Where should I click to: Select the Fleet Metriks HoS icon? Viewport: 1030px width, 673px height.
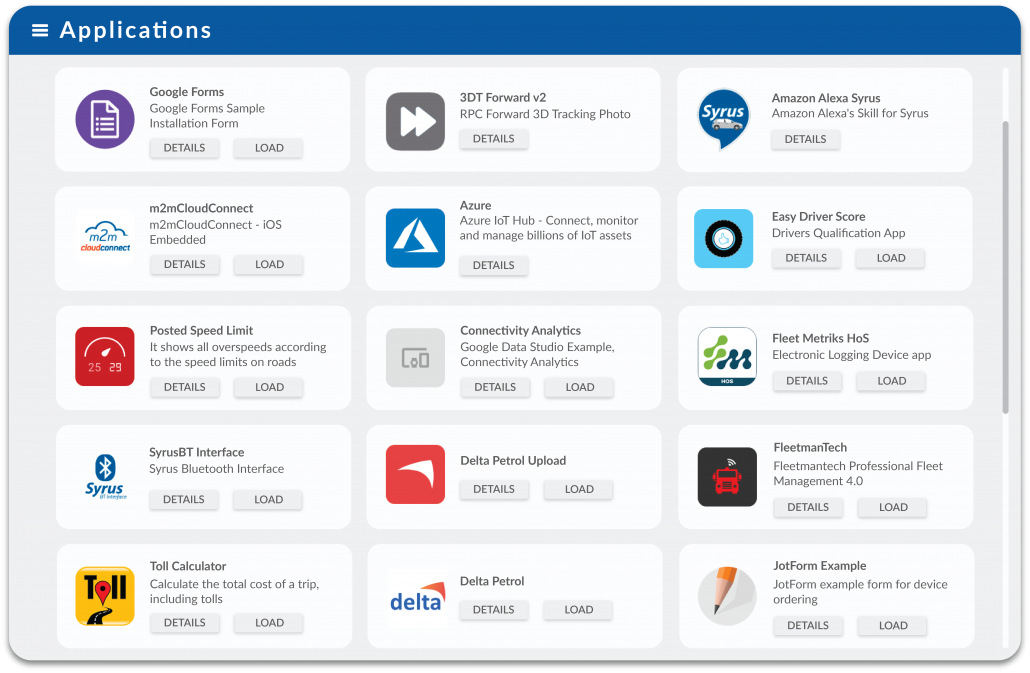point(727,356)
